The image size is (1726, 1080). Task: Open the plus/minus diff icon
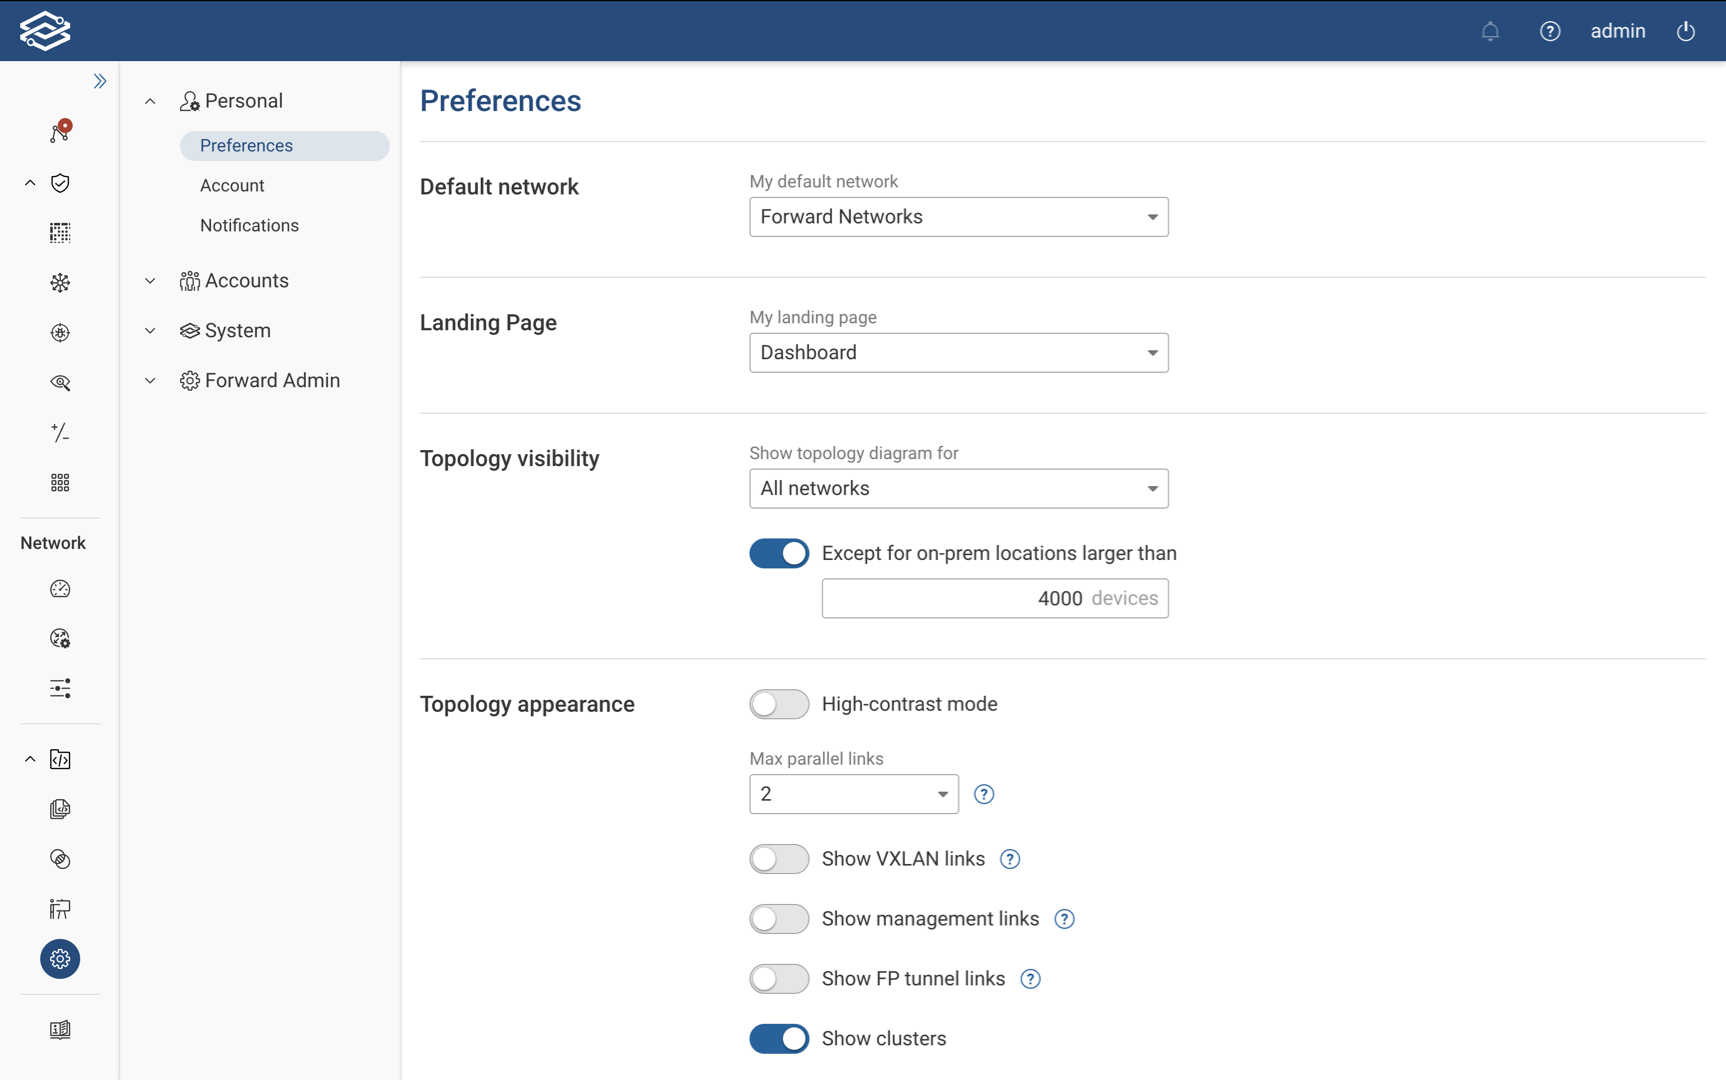coord(60,433)
